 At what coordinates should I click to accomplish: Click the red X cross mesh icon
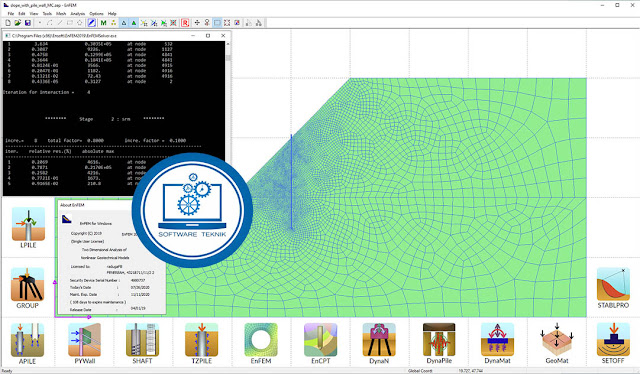pyautogui.click(x=173, y=23)
